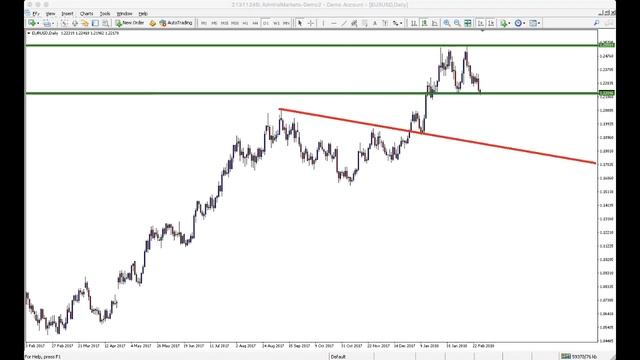Screen dimensions: 640x360
Task: Expand the New Chart dropdown arrow
Action: click(38, 23)
